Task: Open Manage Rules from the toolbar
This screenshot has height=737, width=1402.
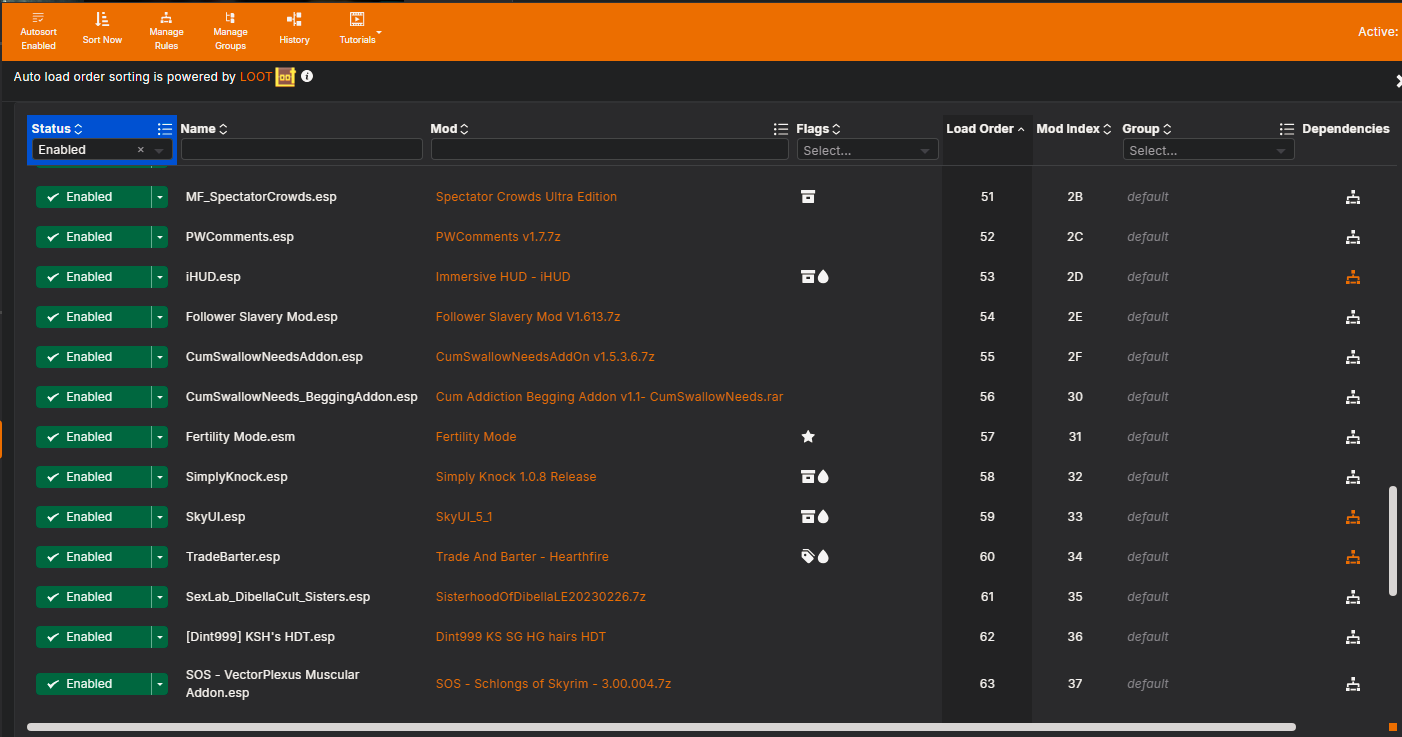Action: 166,31
